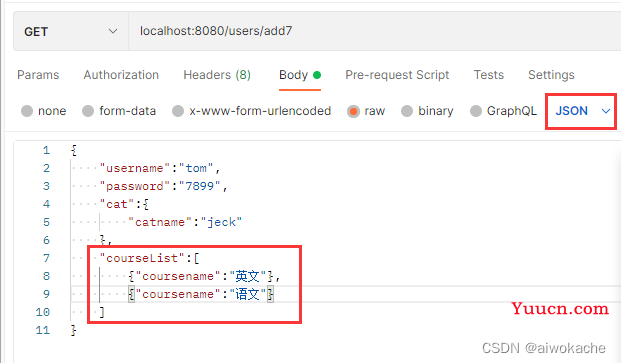This screenshot has width=621, height=363.
Task: Switch to Headers (8) tab
Action: click(x=217, y=75)
